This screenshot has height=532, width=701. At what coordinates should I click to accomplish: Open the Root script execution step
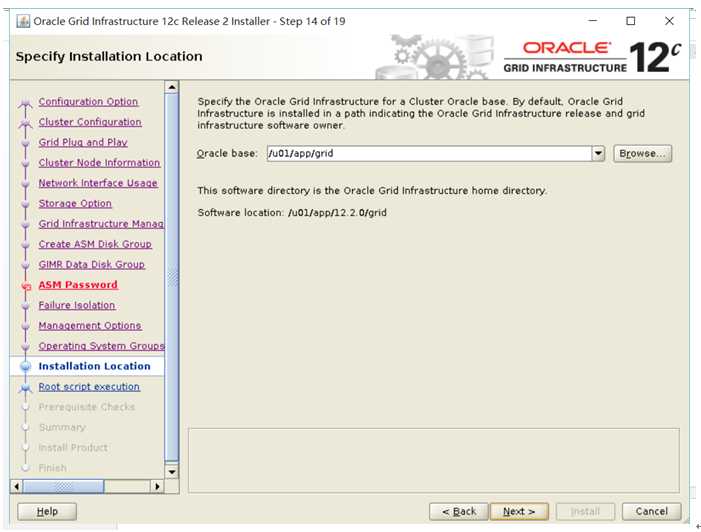coord(89,387)
